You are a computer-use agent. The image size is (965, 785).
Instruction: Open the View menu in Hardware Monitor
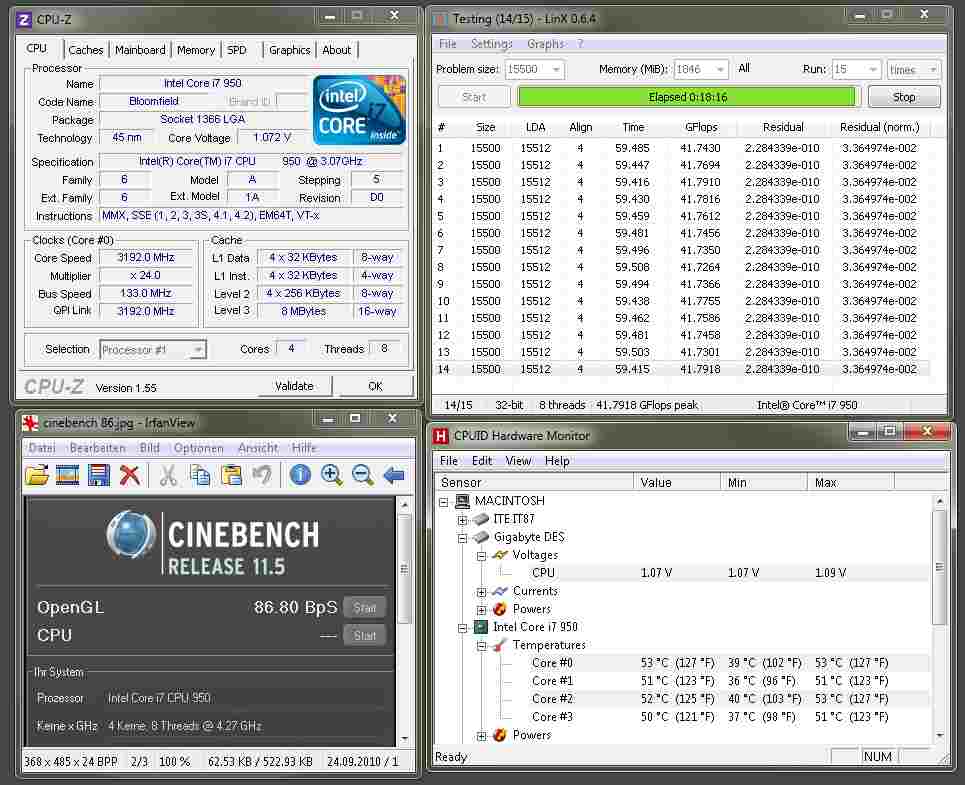tap(518, 461)
